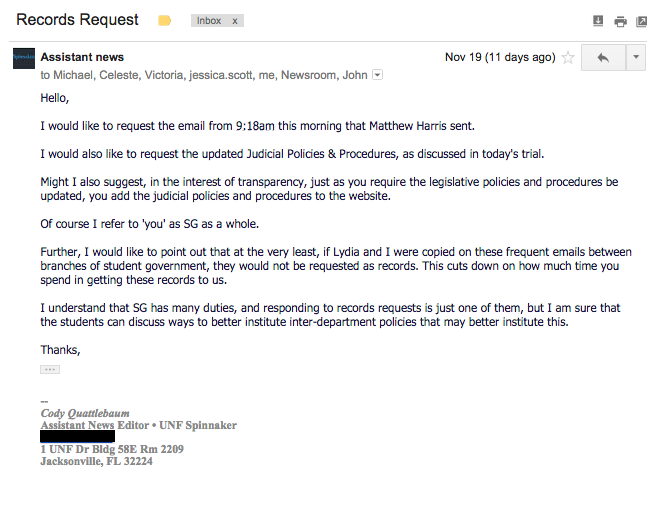Click the Assistant news sender avatar
The height and width of the screenshot is (507, 654).
point(24,58)
